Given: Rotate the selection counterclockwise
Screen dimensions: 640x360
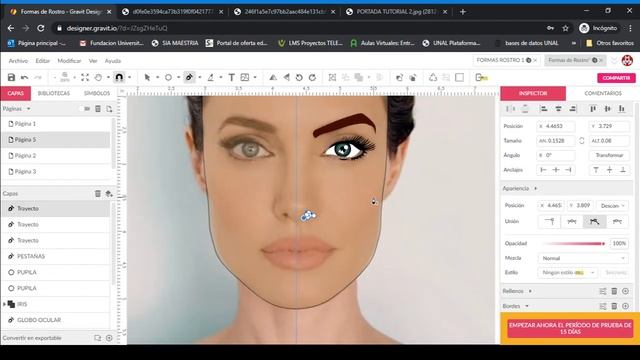Looking at the screenshot, I should (299, 78).
